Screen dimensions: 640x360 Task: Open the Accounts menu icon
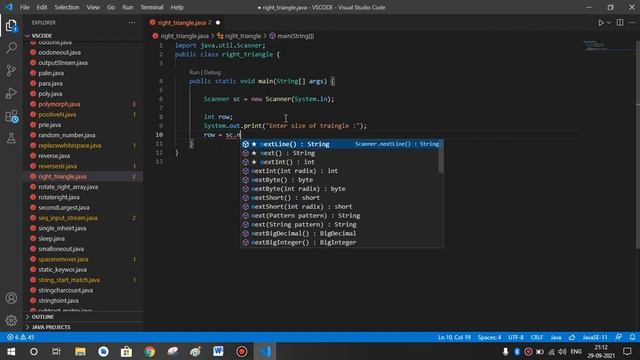click(x=11, y=298)
